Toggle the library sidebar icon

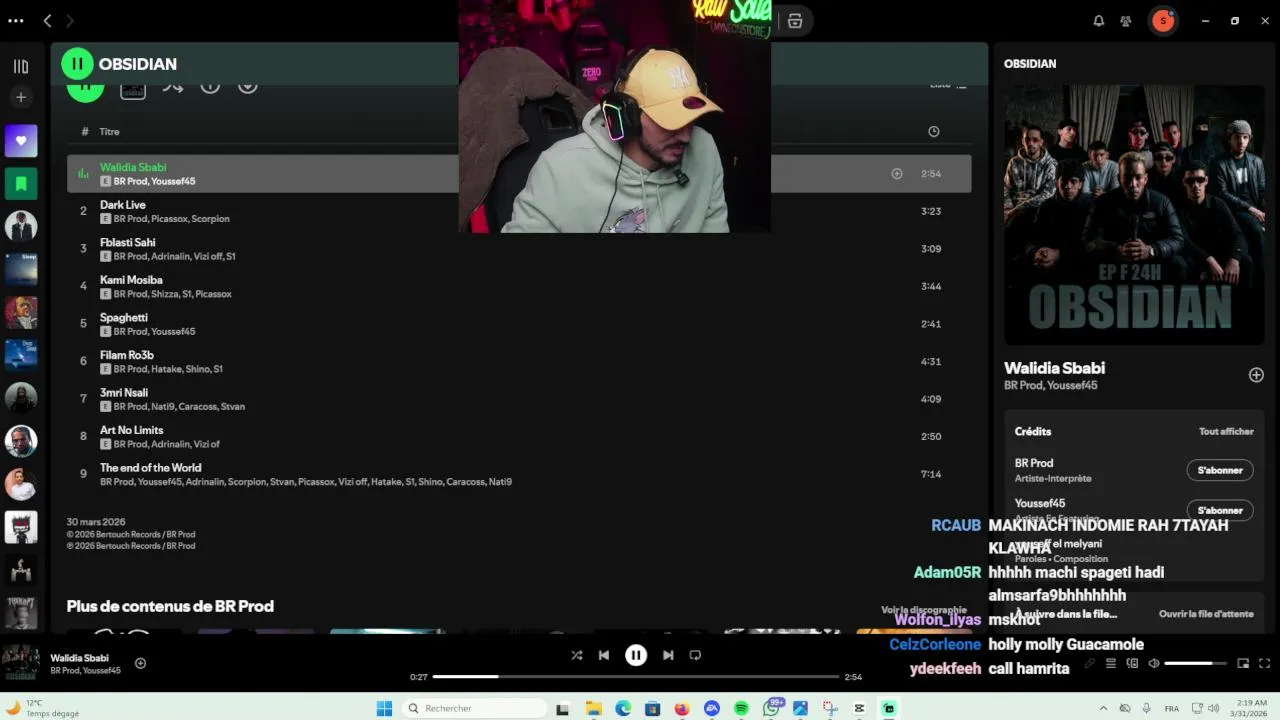click(21, 67)
